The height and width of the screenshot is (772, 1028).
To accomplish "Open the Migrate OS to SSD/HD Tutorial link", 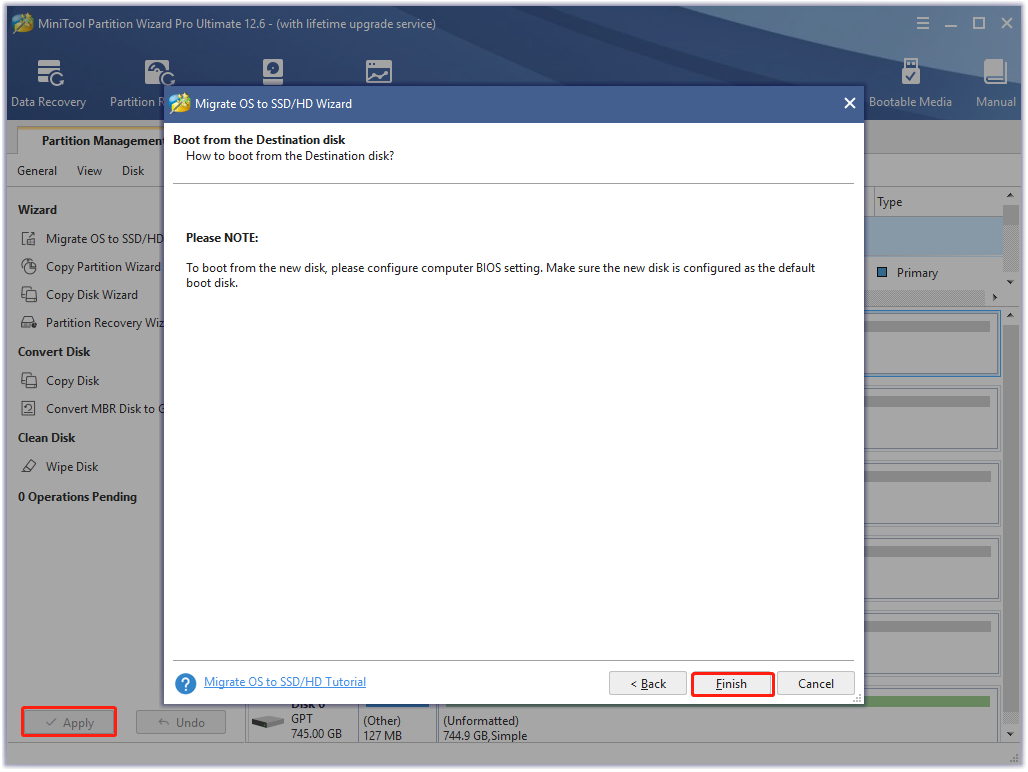I will (x=285, y=682).
